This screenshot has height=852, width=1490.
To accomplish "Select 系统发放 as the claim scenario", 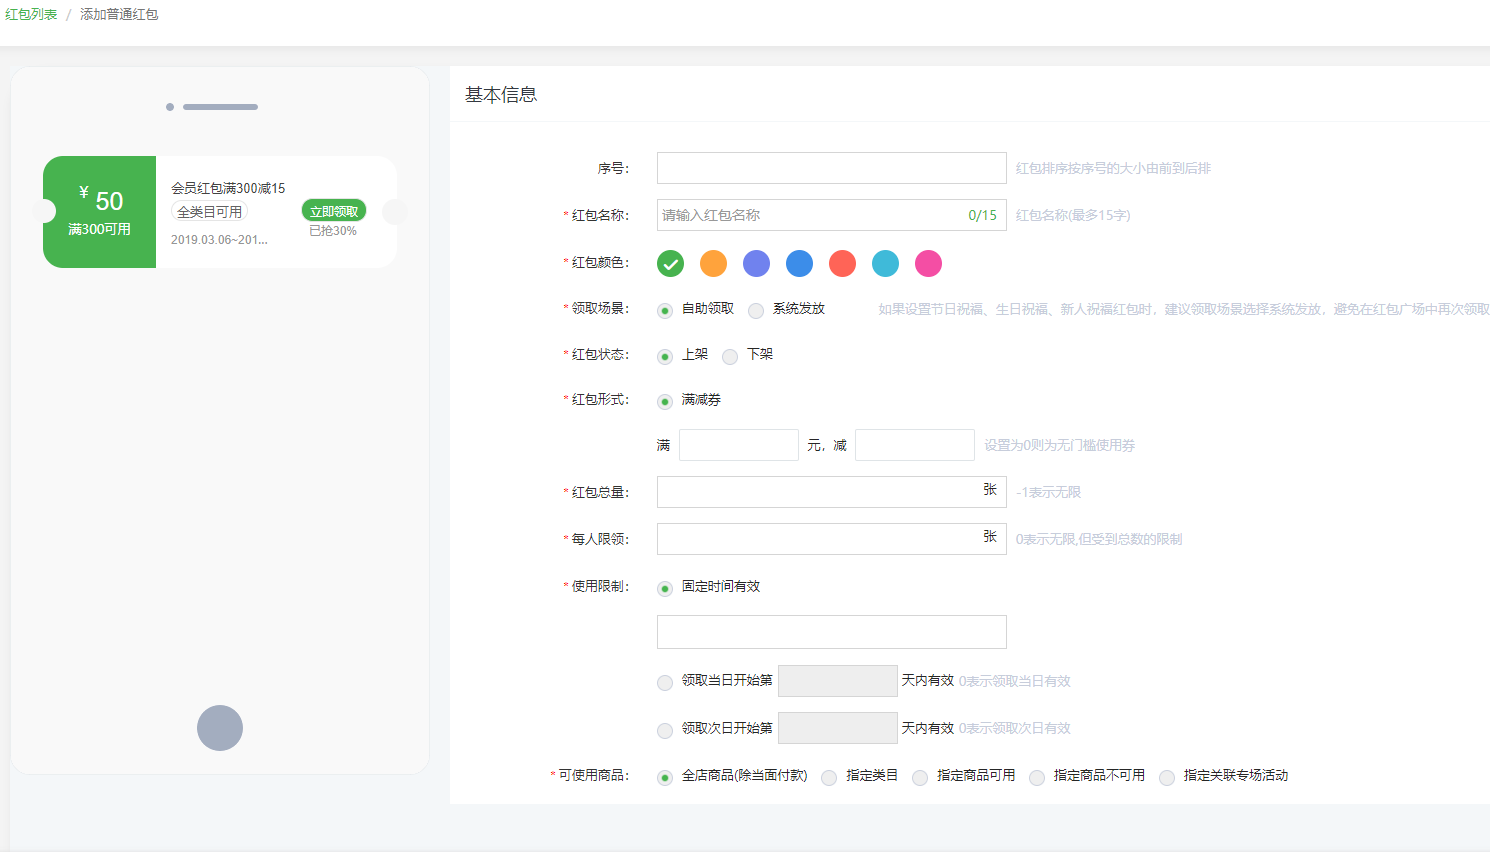I will click(x=756, y=311).
